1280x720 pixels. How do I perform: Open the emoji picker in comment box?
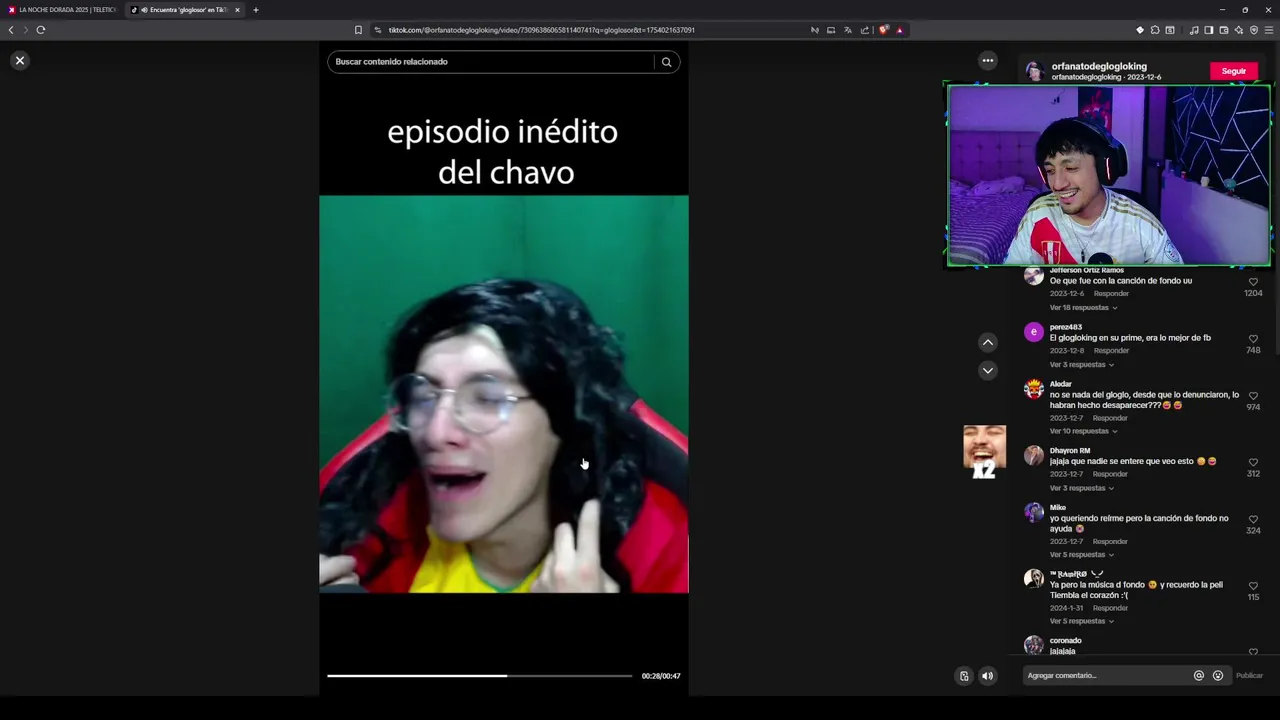coord(1218,676)
